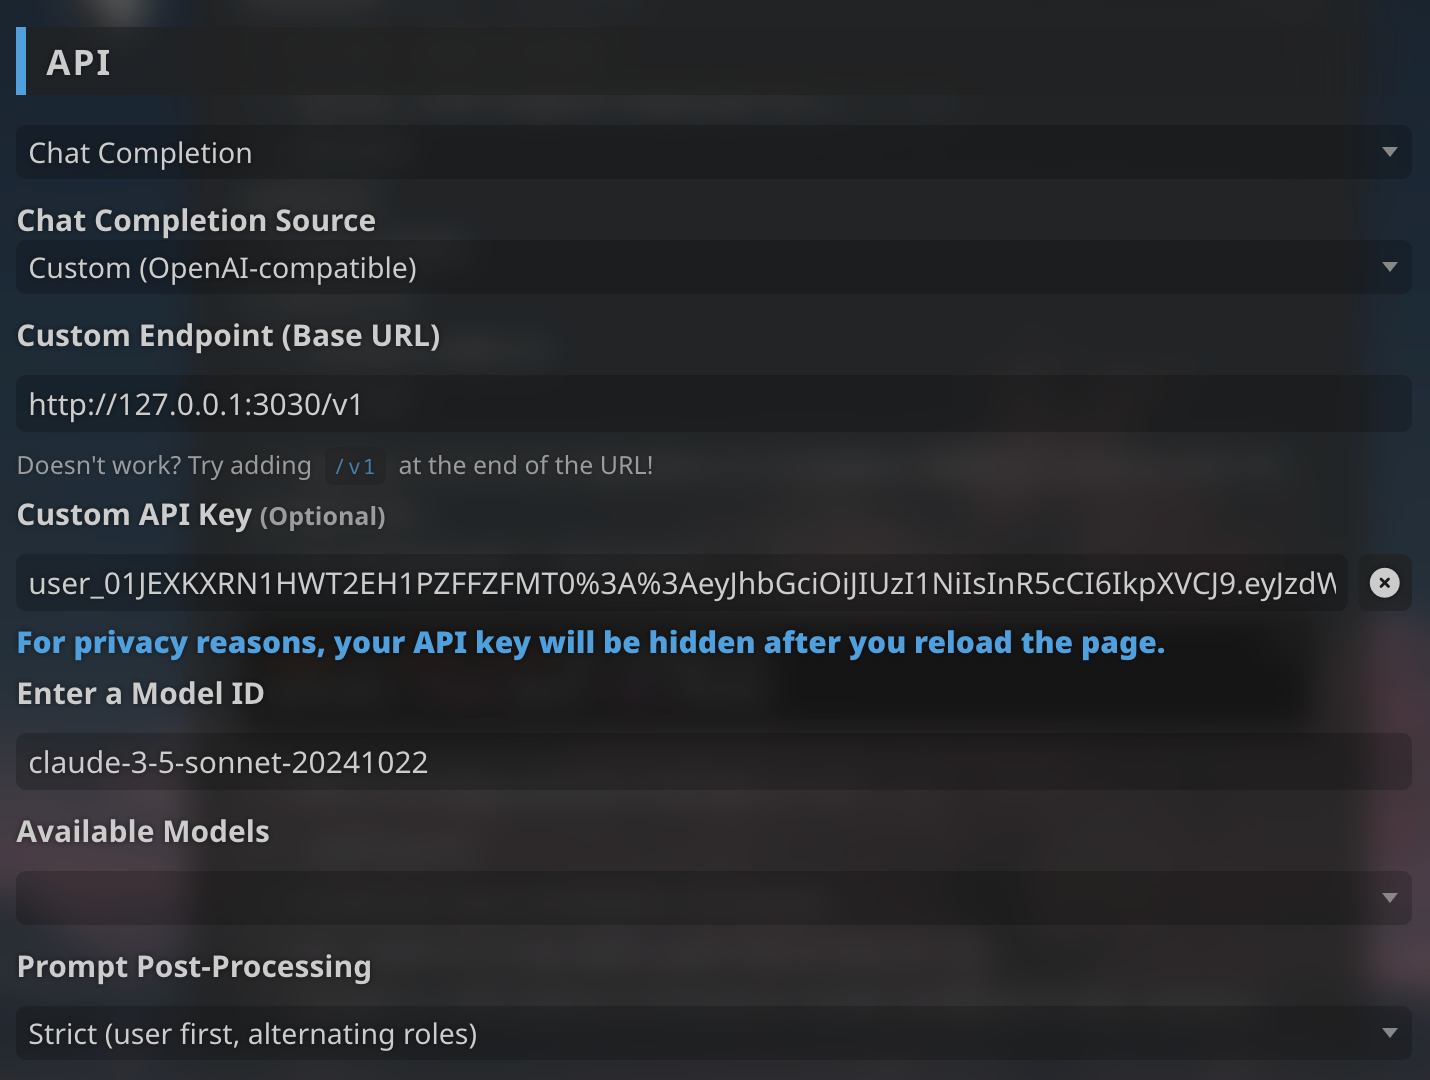Screen dimensions: 1430x1080
Task: Click the API section heading
Action: (78, 62)
